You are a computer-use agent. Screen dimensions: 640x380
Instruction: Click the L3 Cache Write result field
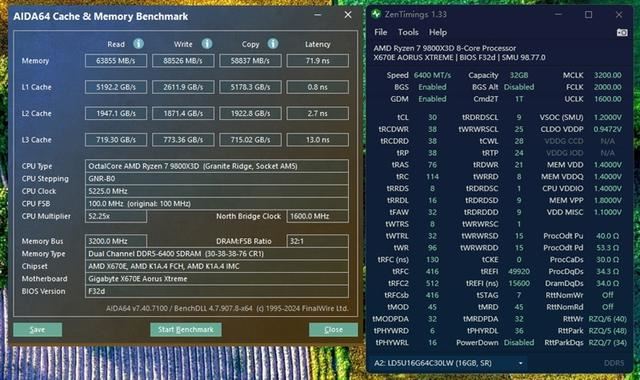(183, 140)
